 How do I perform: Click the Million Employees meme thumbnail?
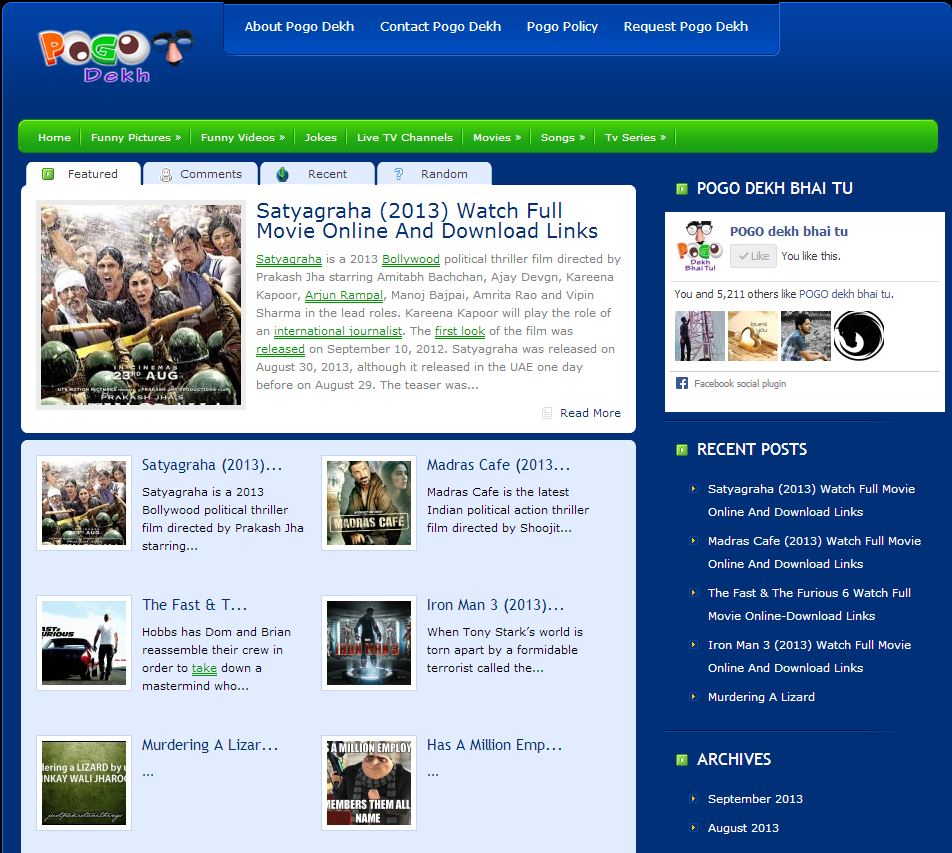[369, 783]
